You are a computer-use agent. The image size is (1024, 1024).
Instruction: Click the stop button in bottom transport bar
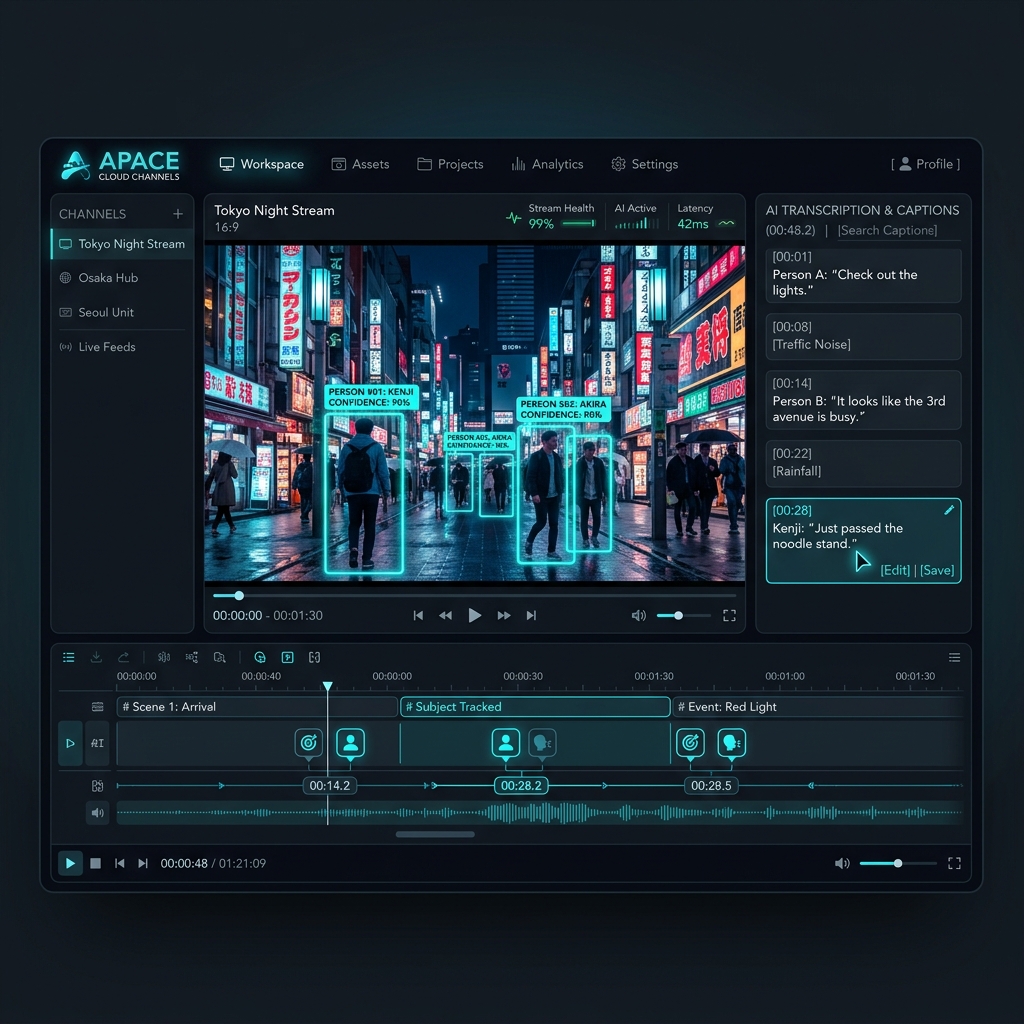pyautogui.click(x=95, y=863)
